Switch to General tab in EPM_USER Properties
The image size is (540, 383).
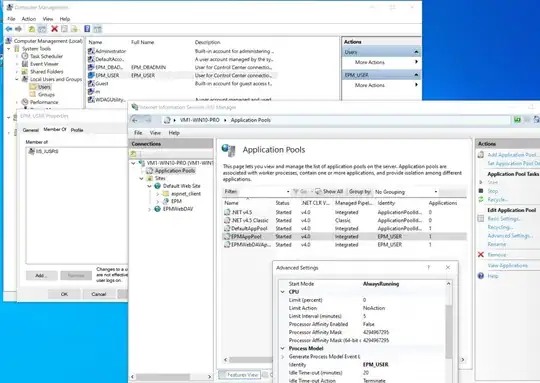[x=31, y=130]
